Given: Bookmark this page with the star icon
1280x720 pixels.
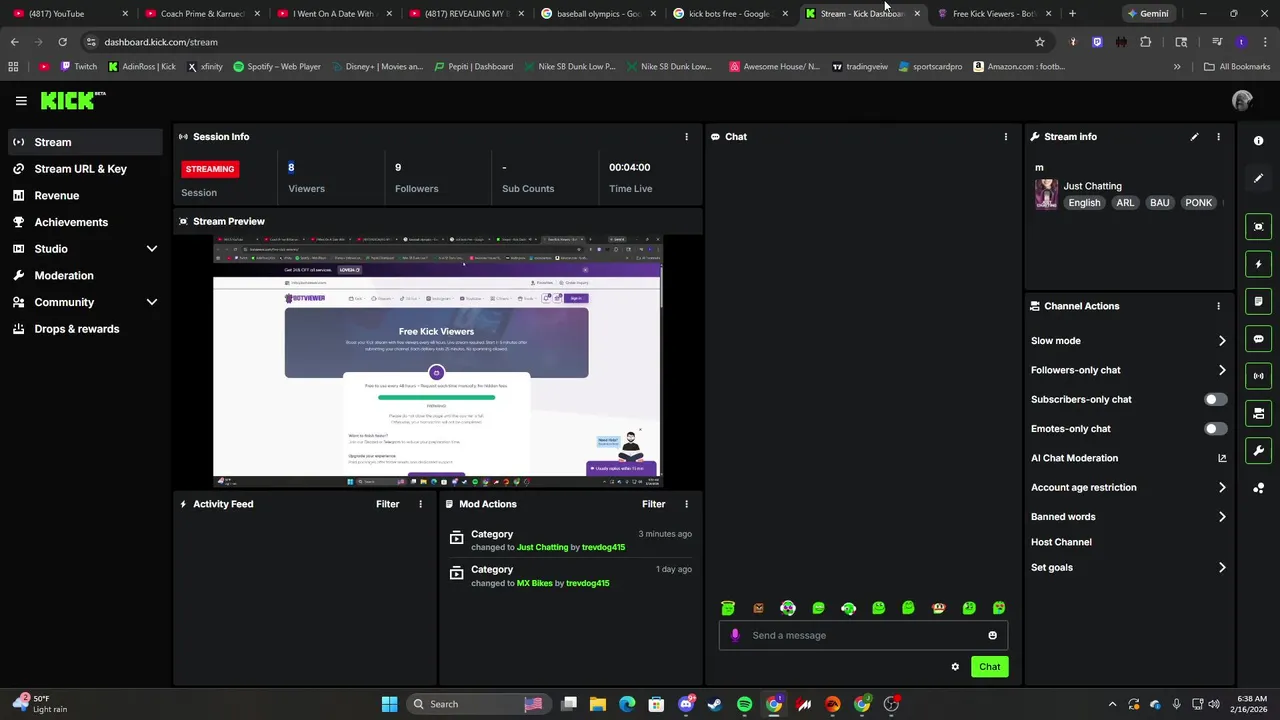Looking at the screenshot, I should coord(1040,42).
